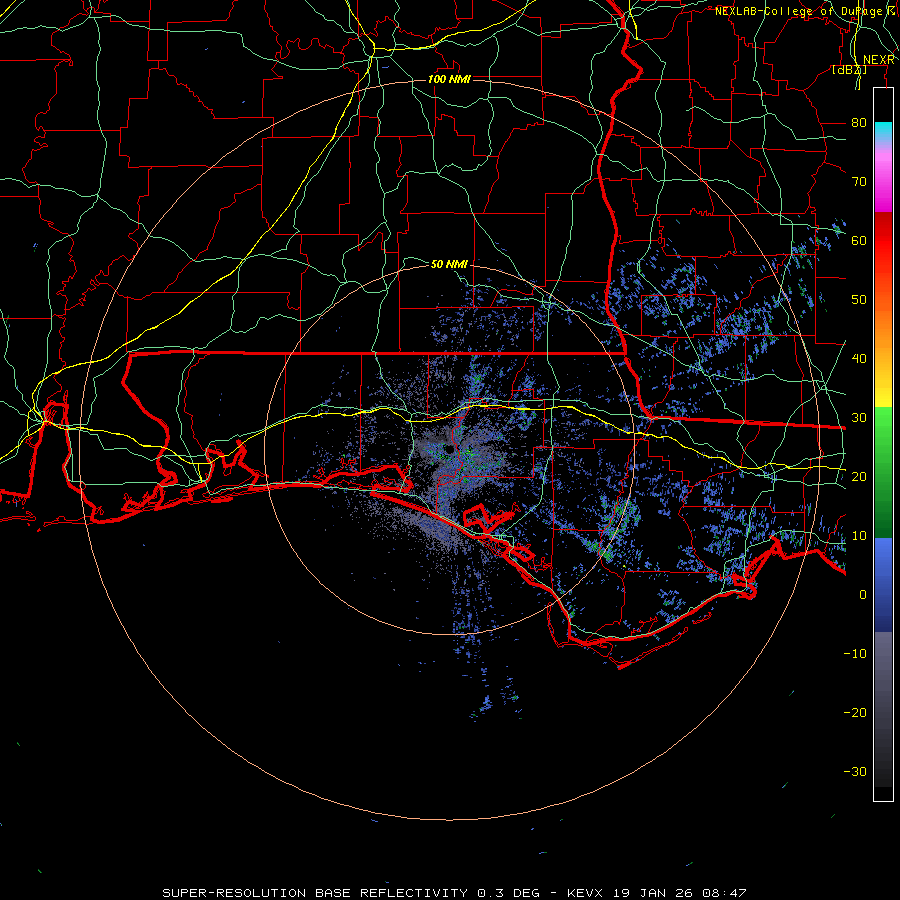Viewport: 900px width, 900px height.
Task: Pick the cyan segment atop the color bar
Action: point(883,131)
